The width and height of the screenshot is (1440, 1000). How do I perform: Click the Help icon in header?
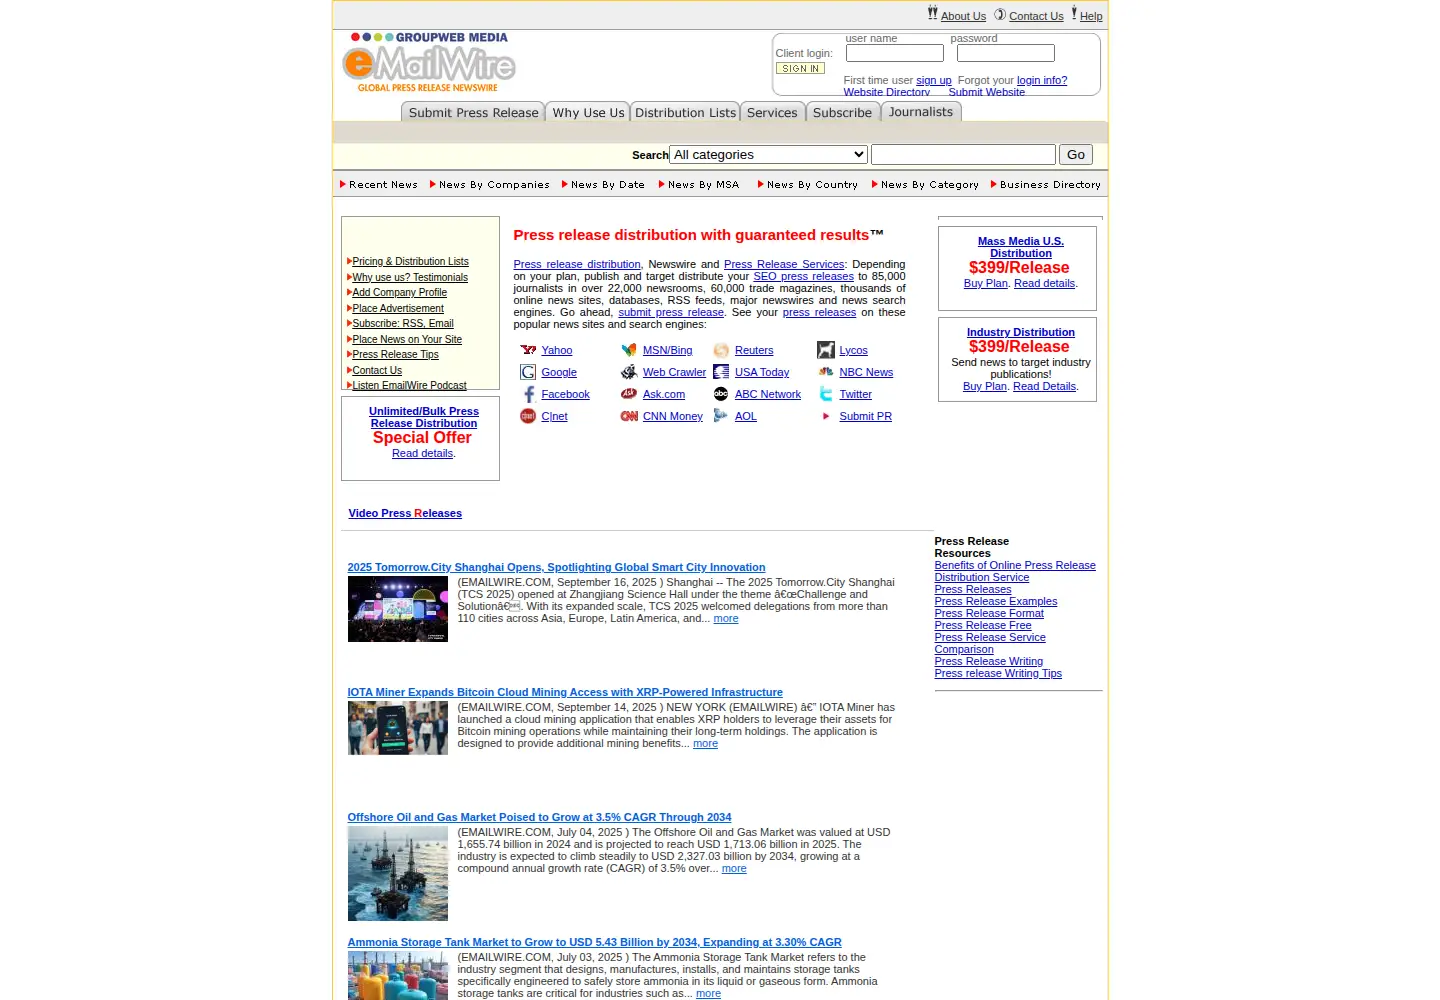pyautogui.click(x=1074, y=13)
